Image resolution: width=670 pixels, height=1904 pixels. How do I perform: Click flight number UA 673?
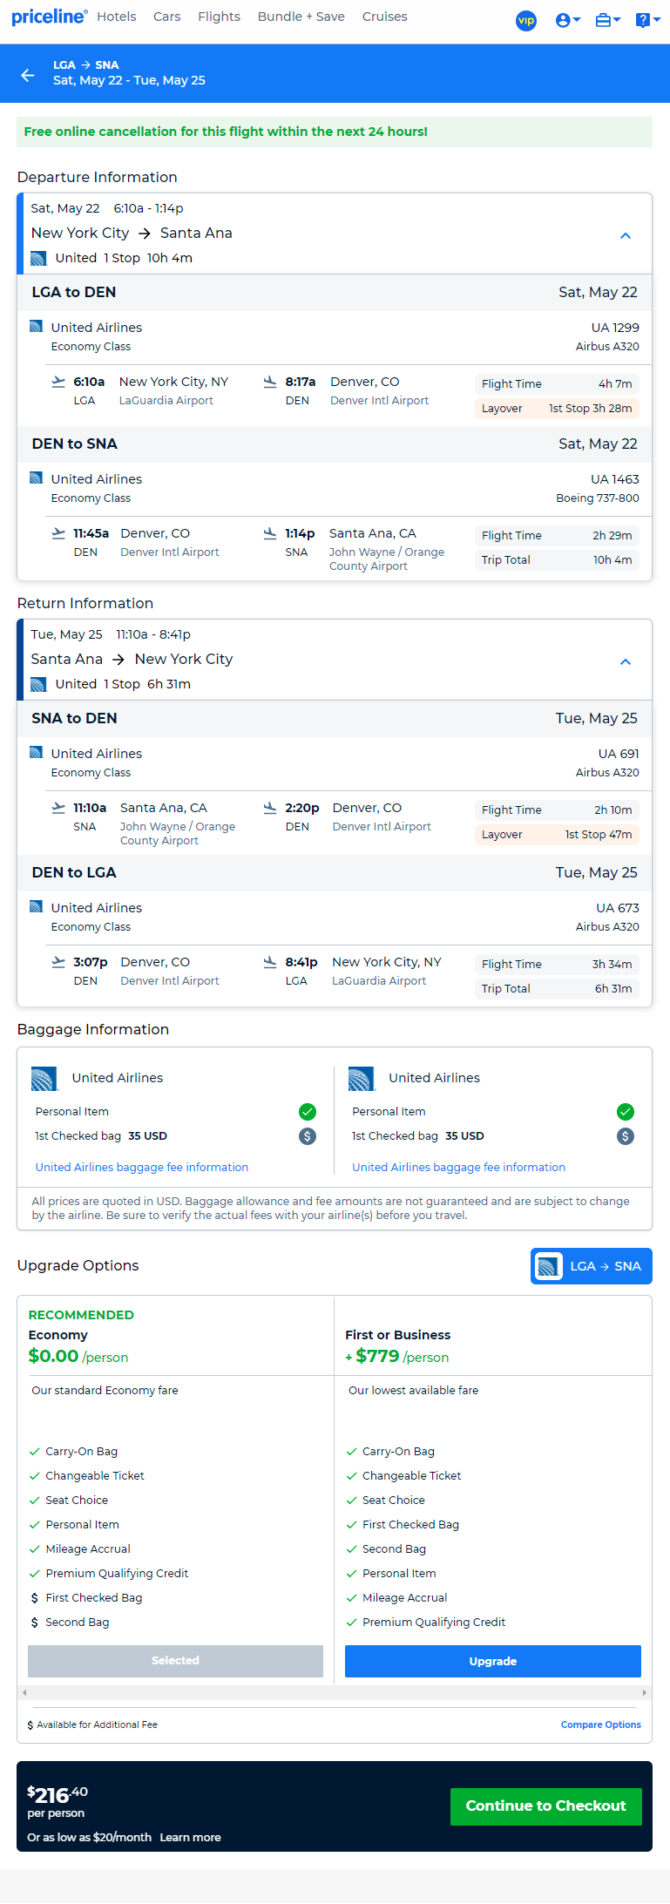[618, 907]
